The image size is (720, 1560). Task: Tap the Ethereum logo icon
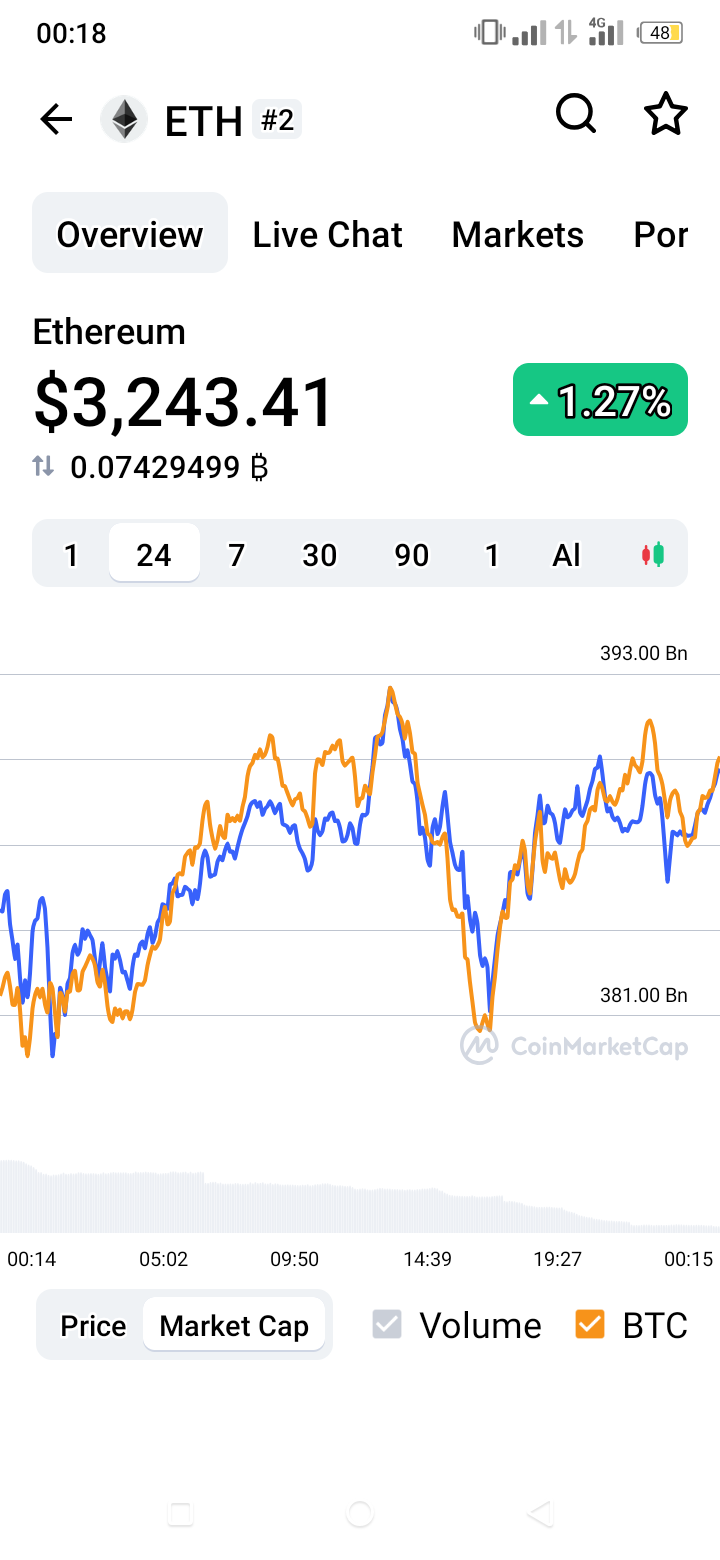pyautogui.click(x=124, y=120)
